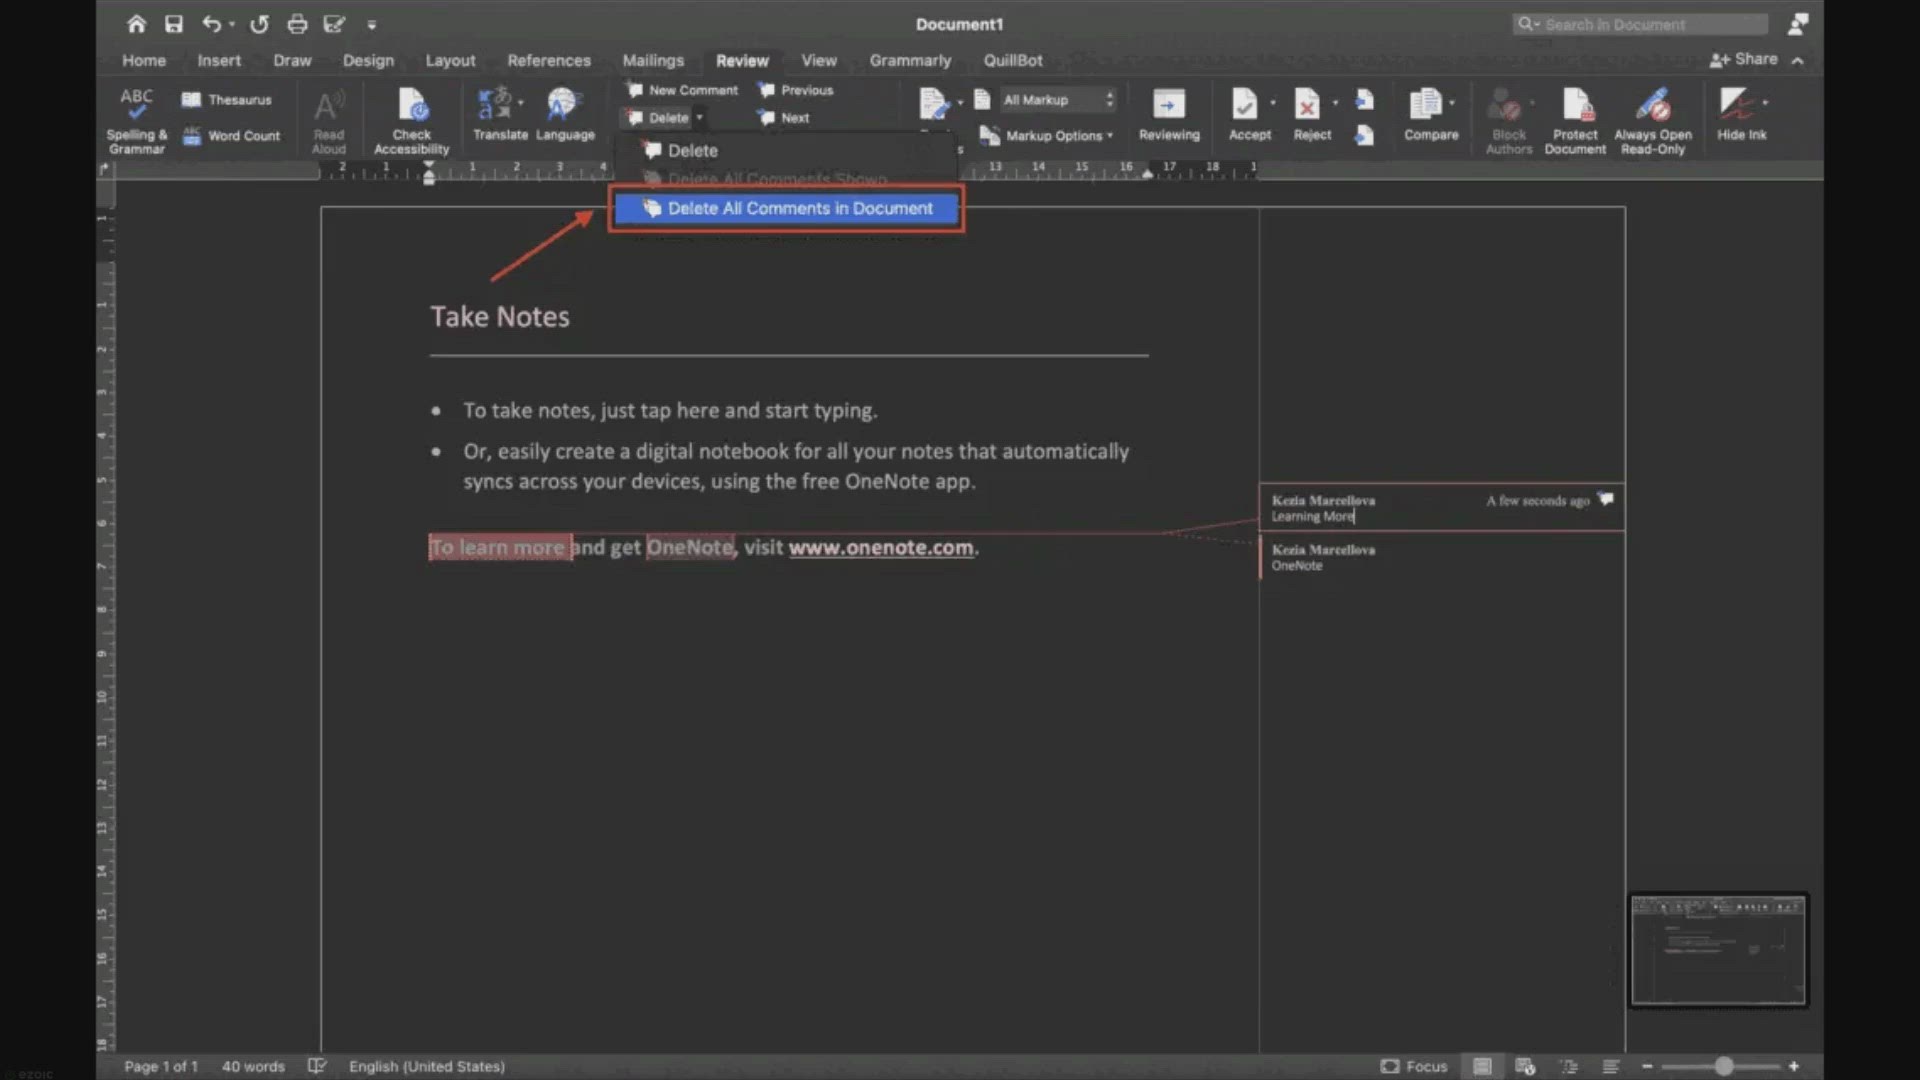Expand the Markup Options menu
The height and width of the screenshot is (1080, 1920).
pos(1049,136)
